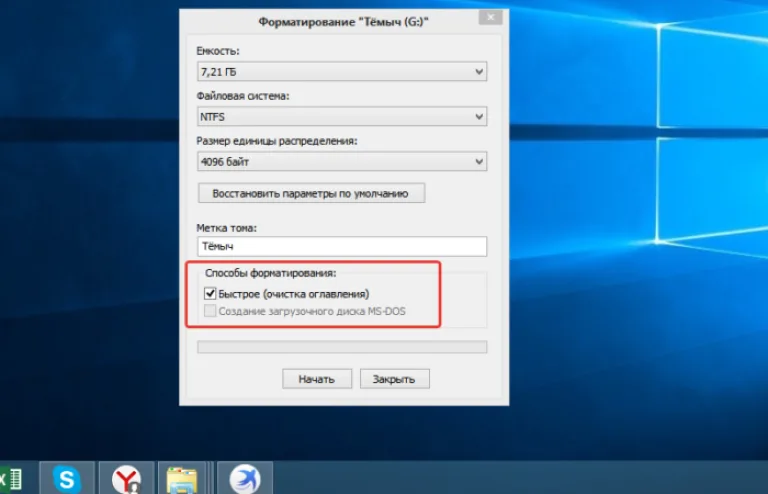Click the formatting progress bar
This screenshot has width=768, height=494.
[342, 347]
